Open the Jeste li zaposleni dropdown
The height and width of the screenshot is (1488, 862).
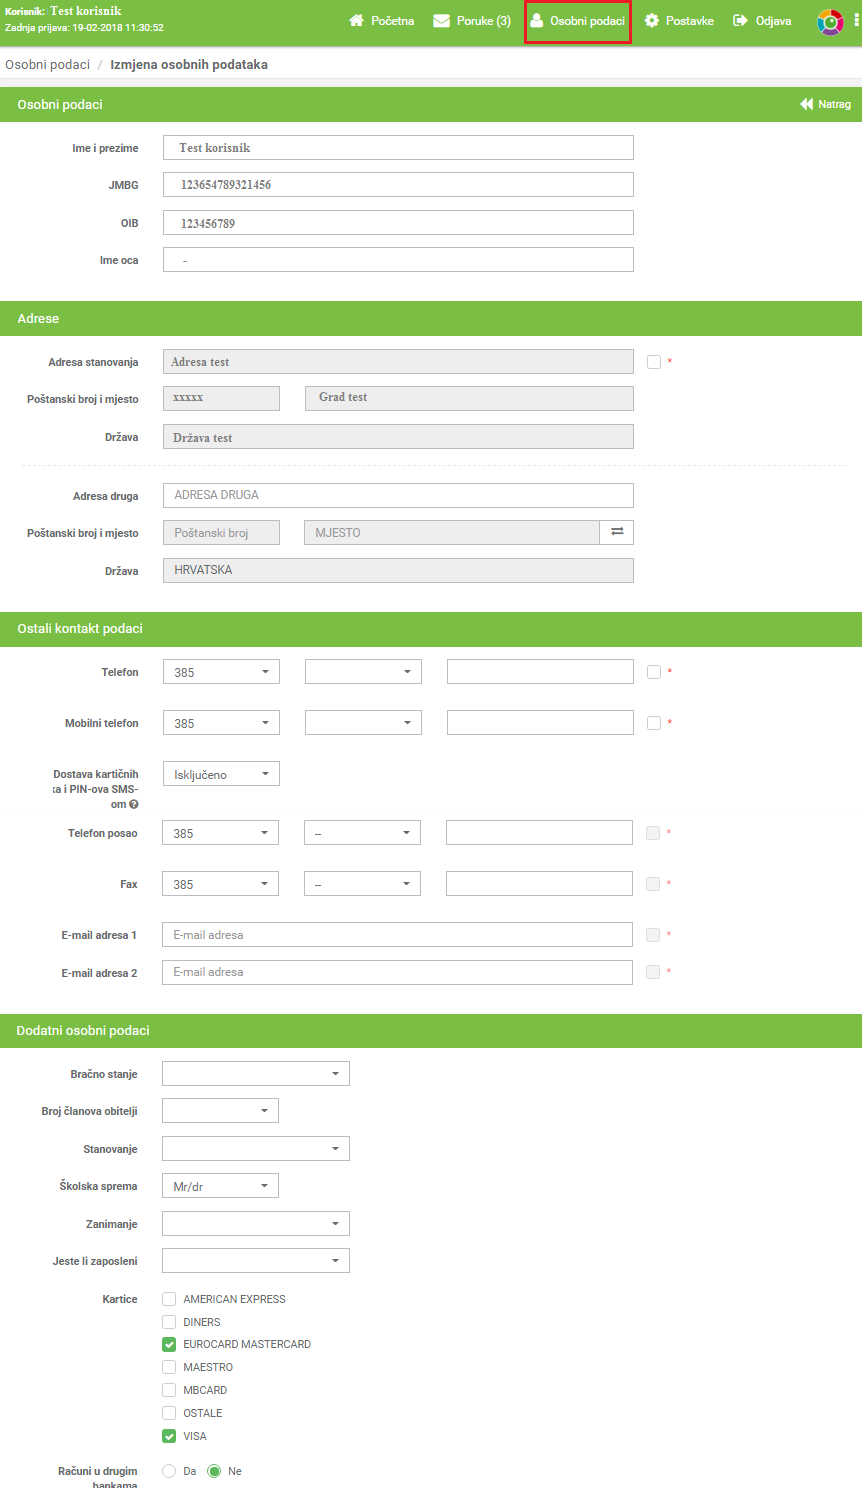(256, 1261)
